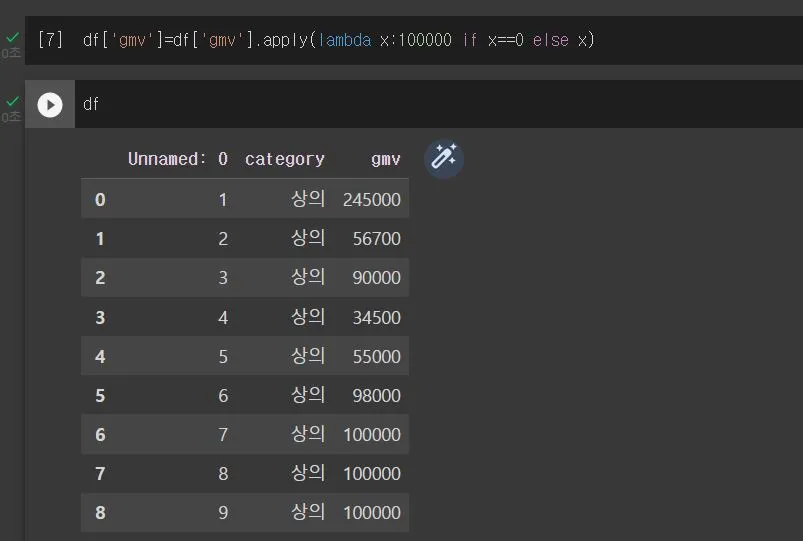Click the gmv value 55000

[376, 357]
